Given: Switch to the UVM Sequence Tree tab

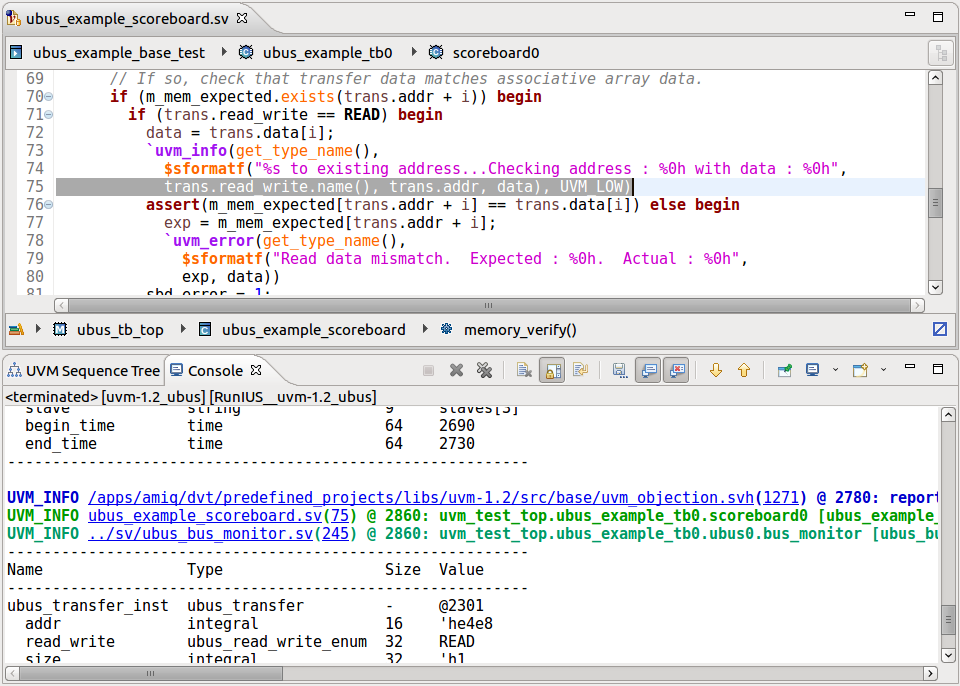Looking at the screenshot, I should [84, 371].
